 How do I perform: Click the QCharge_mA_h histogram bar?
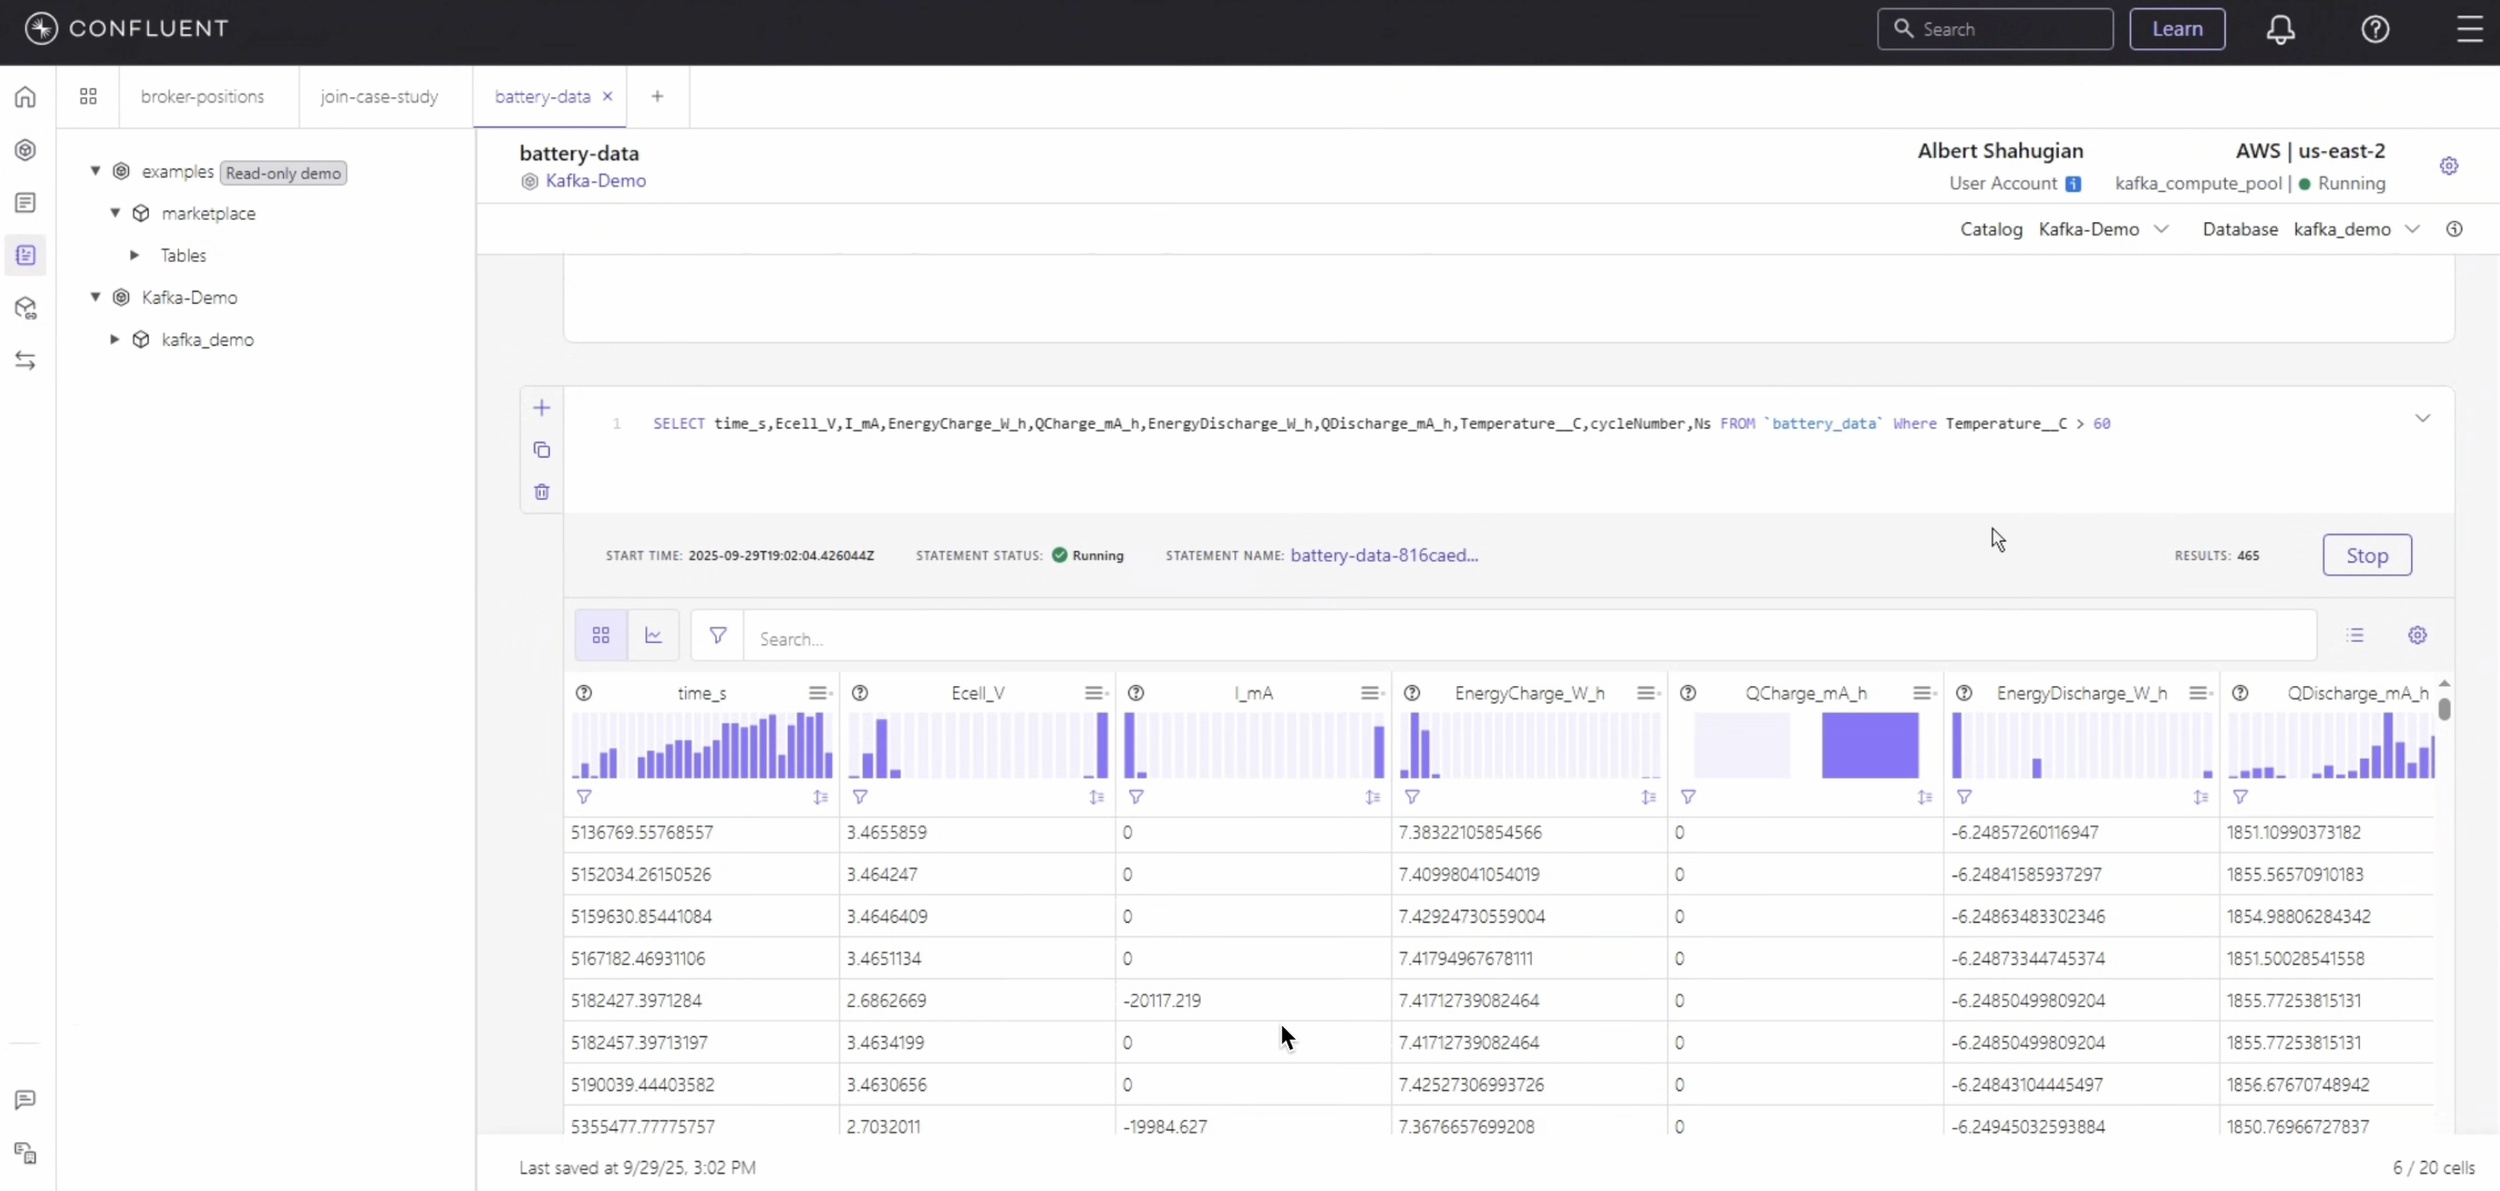(1869, 745)
